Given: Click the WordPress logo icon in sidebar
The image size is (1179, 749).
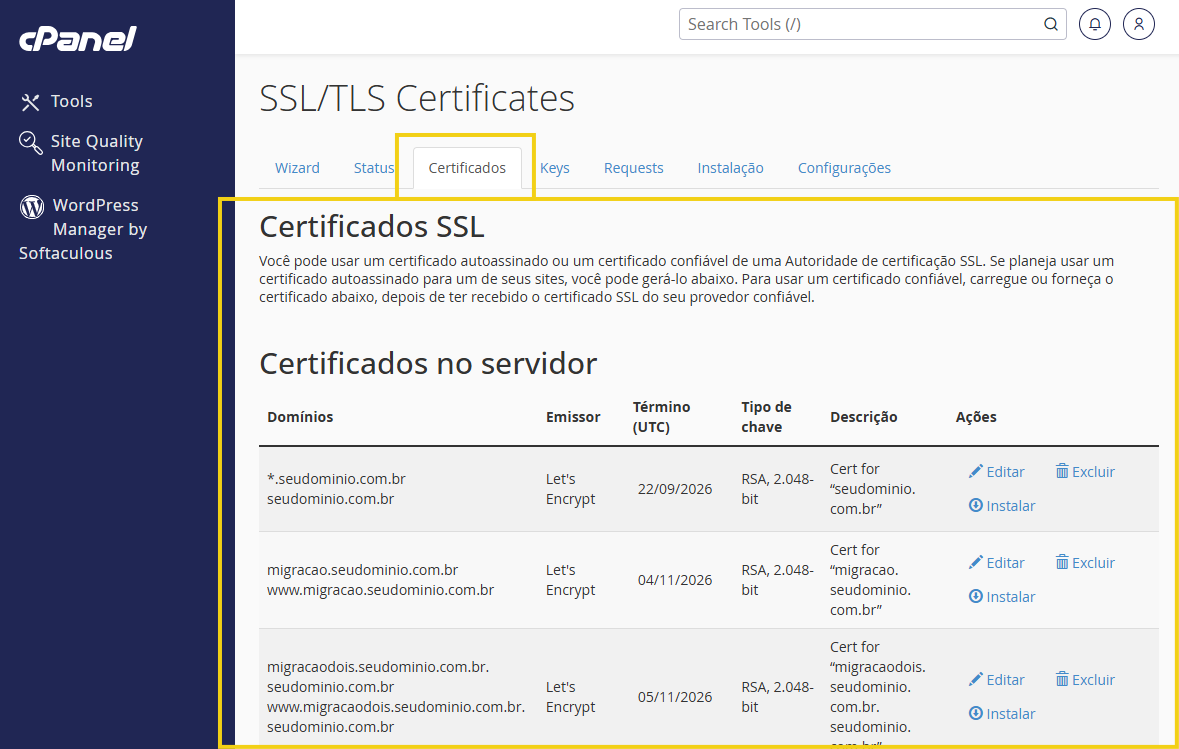Looking at the screenshot, I should click(32, 206).
